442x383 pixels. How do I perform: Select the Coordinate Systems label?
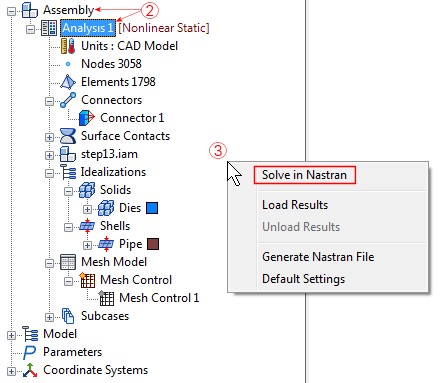point(96,370)
